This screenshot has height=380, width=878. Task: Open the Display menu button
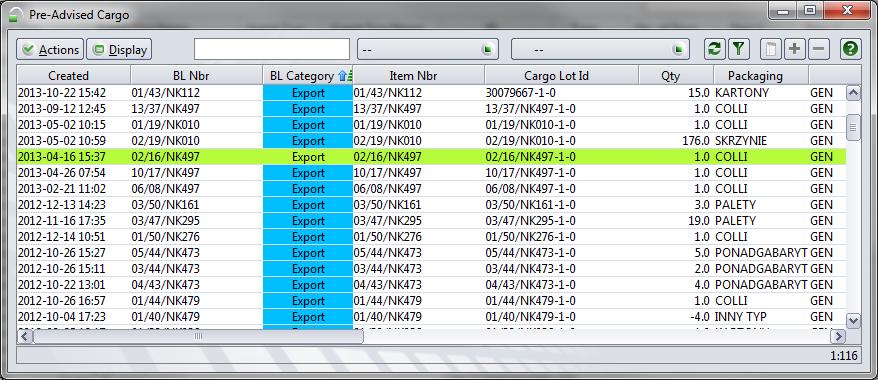(x=119, y=49)
